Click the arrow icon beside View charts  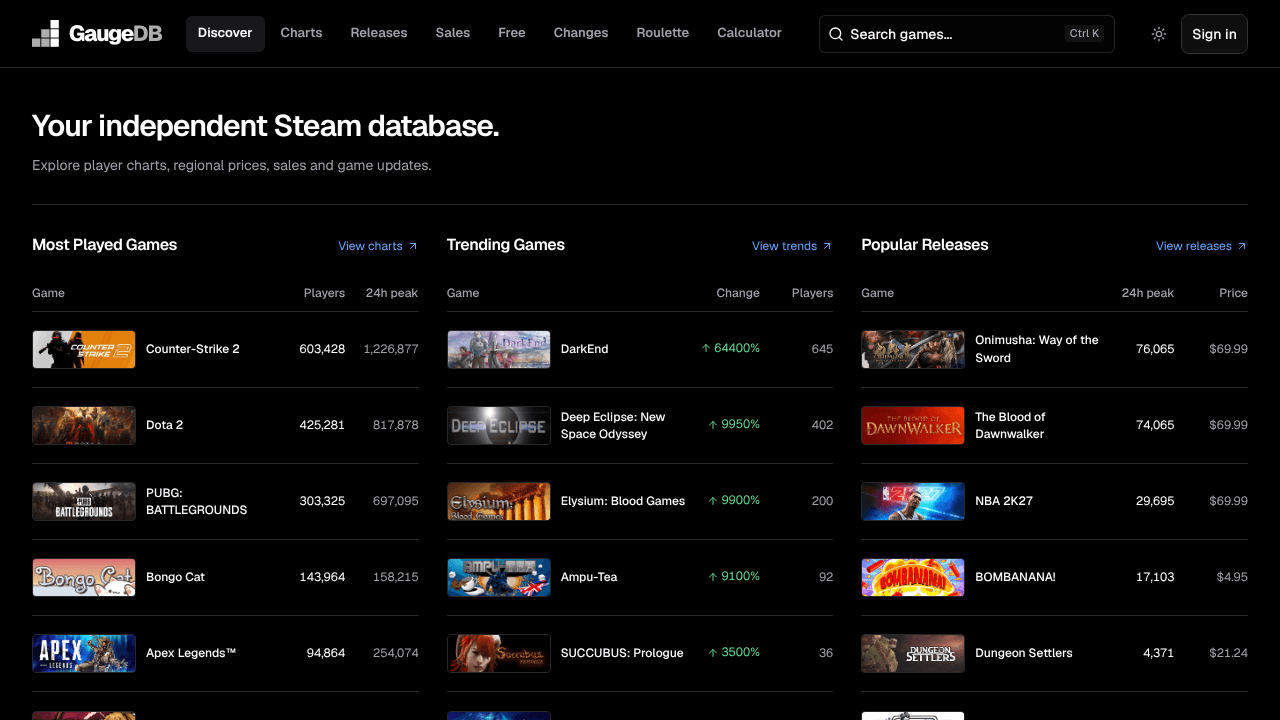[x=413, y=246]
